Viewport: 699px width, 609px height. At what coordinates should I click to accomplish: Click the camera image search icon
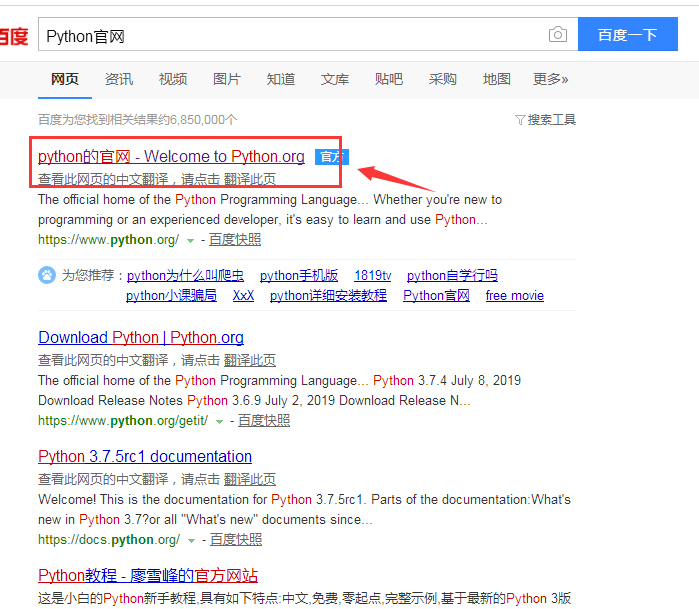click(558, 34)
